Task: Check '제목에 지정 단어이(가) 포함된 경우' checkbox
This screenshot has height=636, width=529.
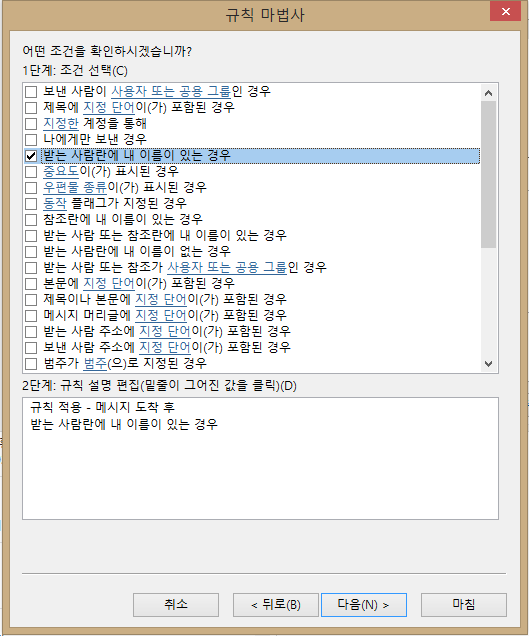Action: [31, 108]
